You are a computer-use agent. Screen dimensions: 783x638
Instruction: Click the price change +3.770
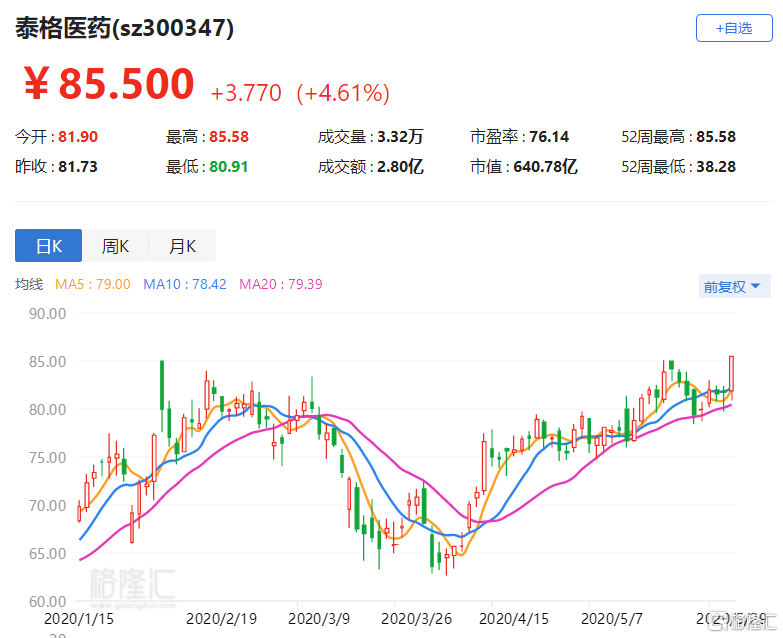(x=246, y=93)
